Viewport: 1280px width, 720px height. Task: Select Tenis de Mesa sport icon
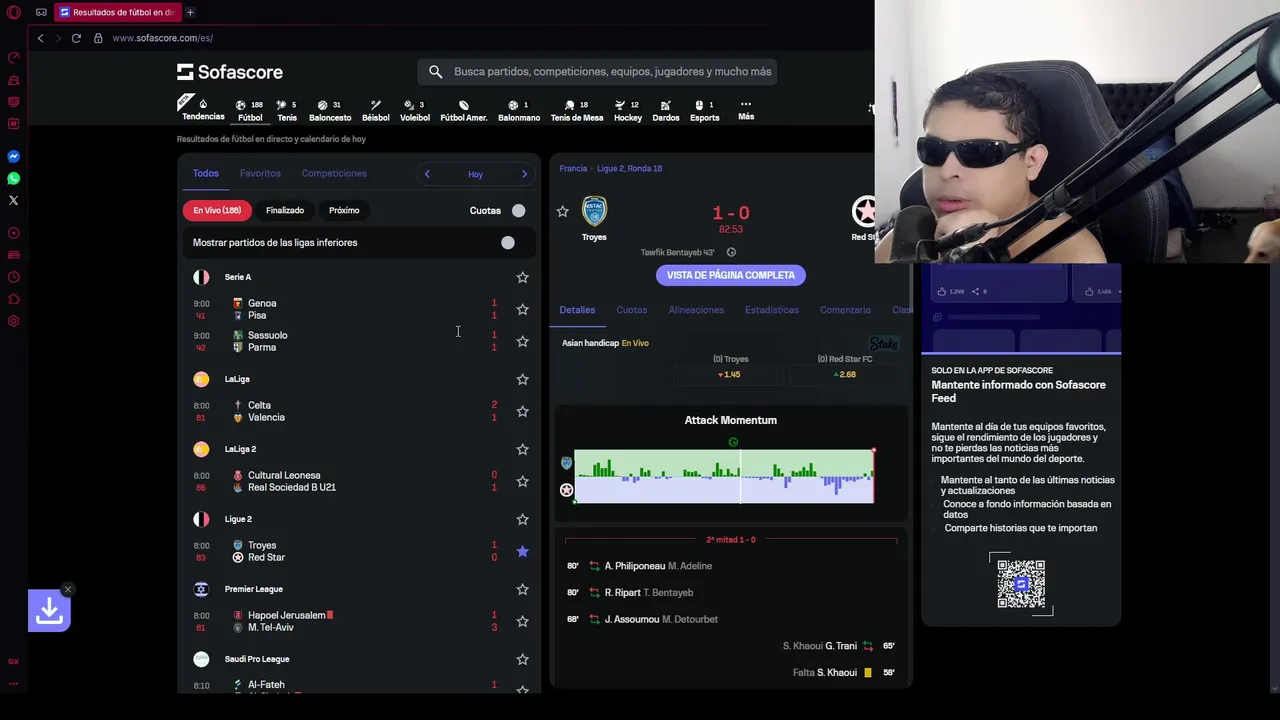pyautogui.click(x=577, y=110)
